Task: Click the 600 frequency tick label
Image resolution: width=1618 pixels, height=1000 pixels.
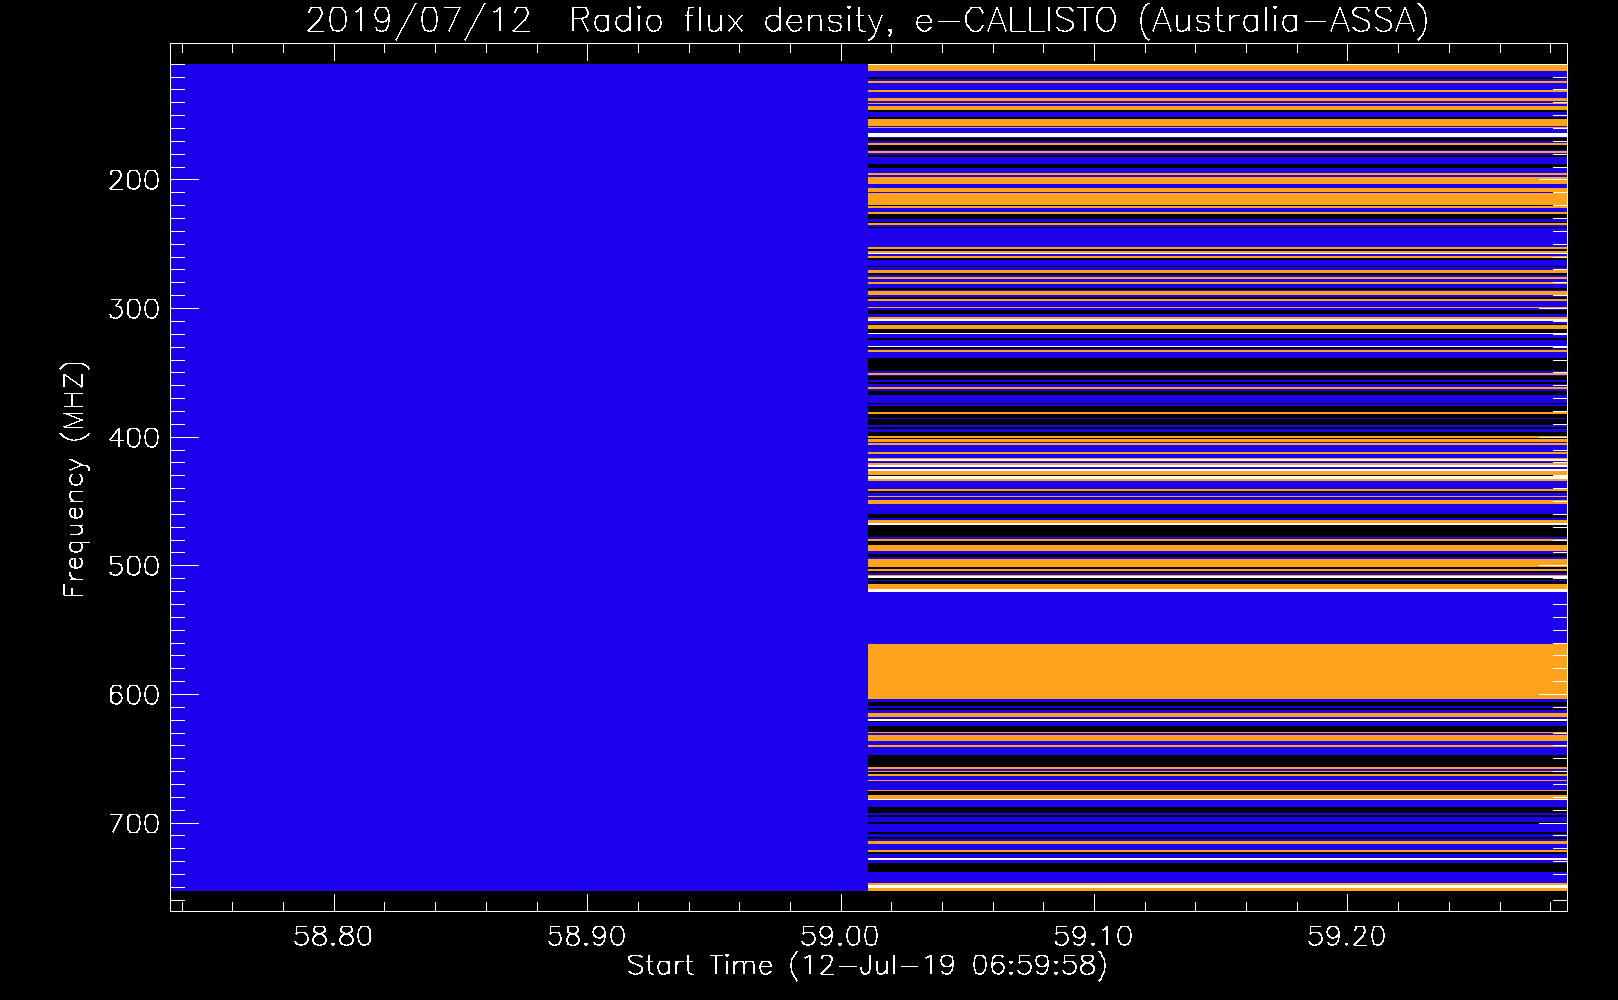Action: (x=134, y=695)
